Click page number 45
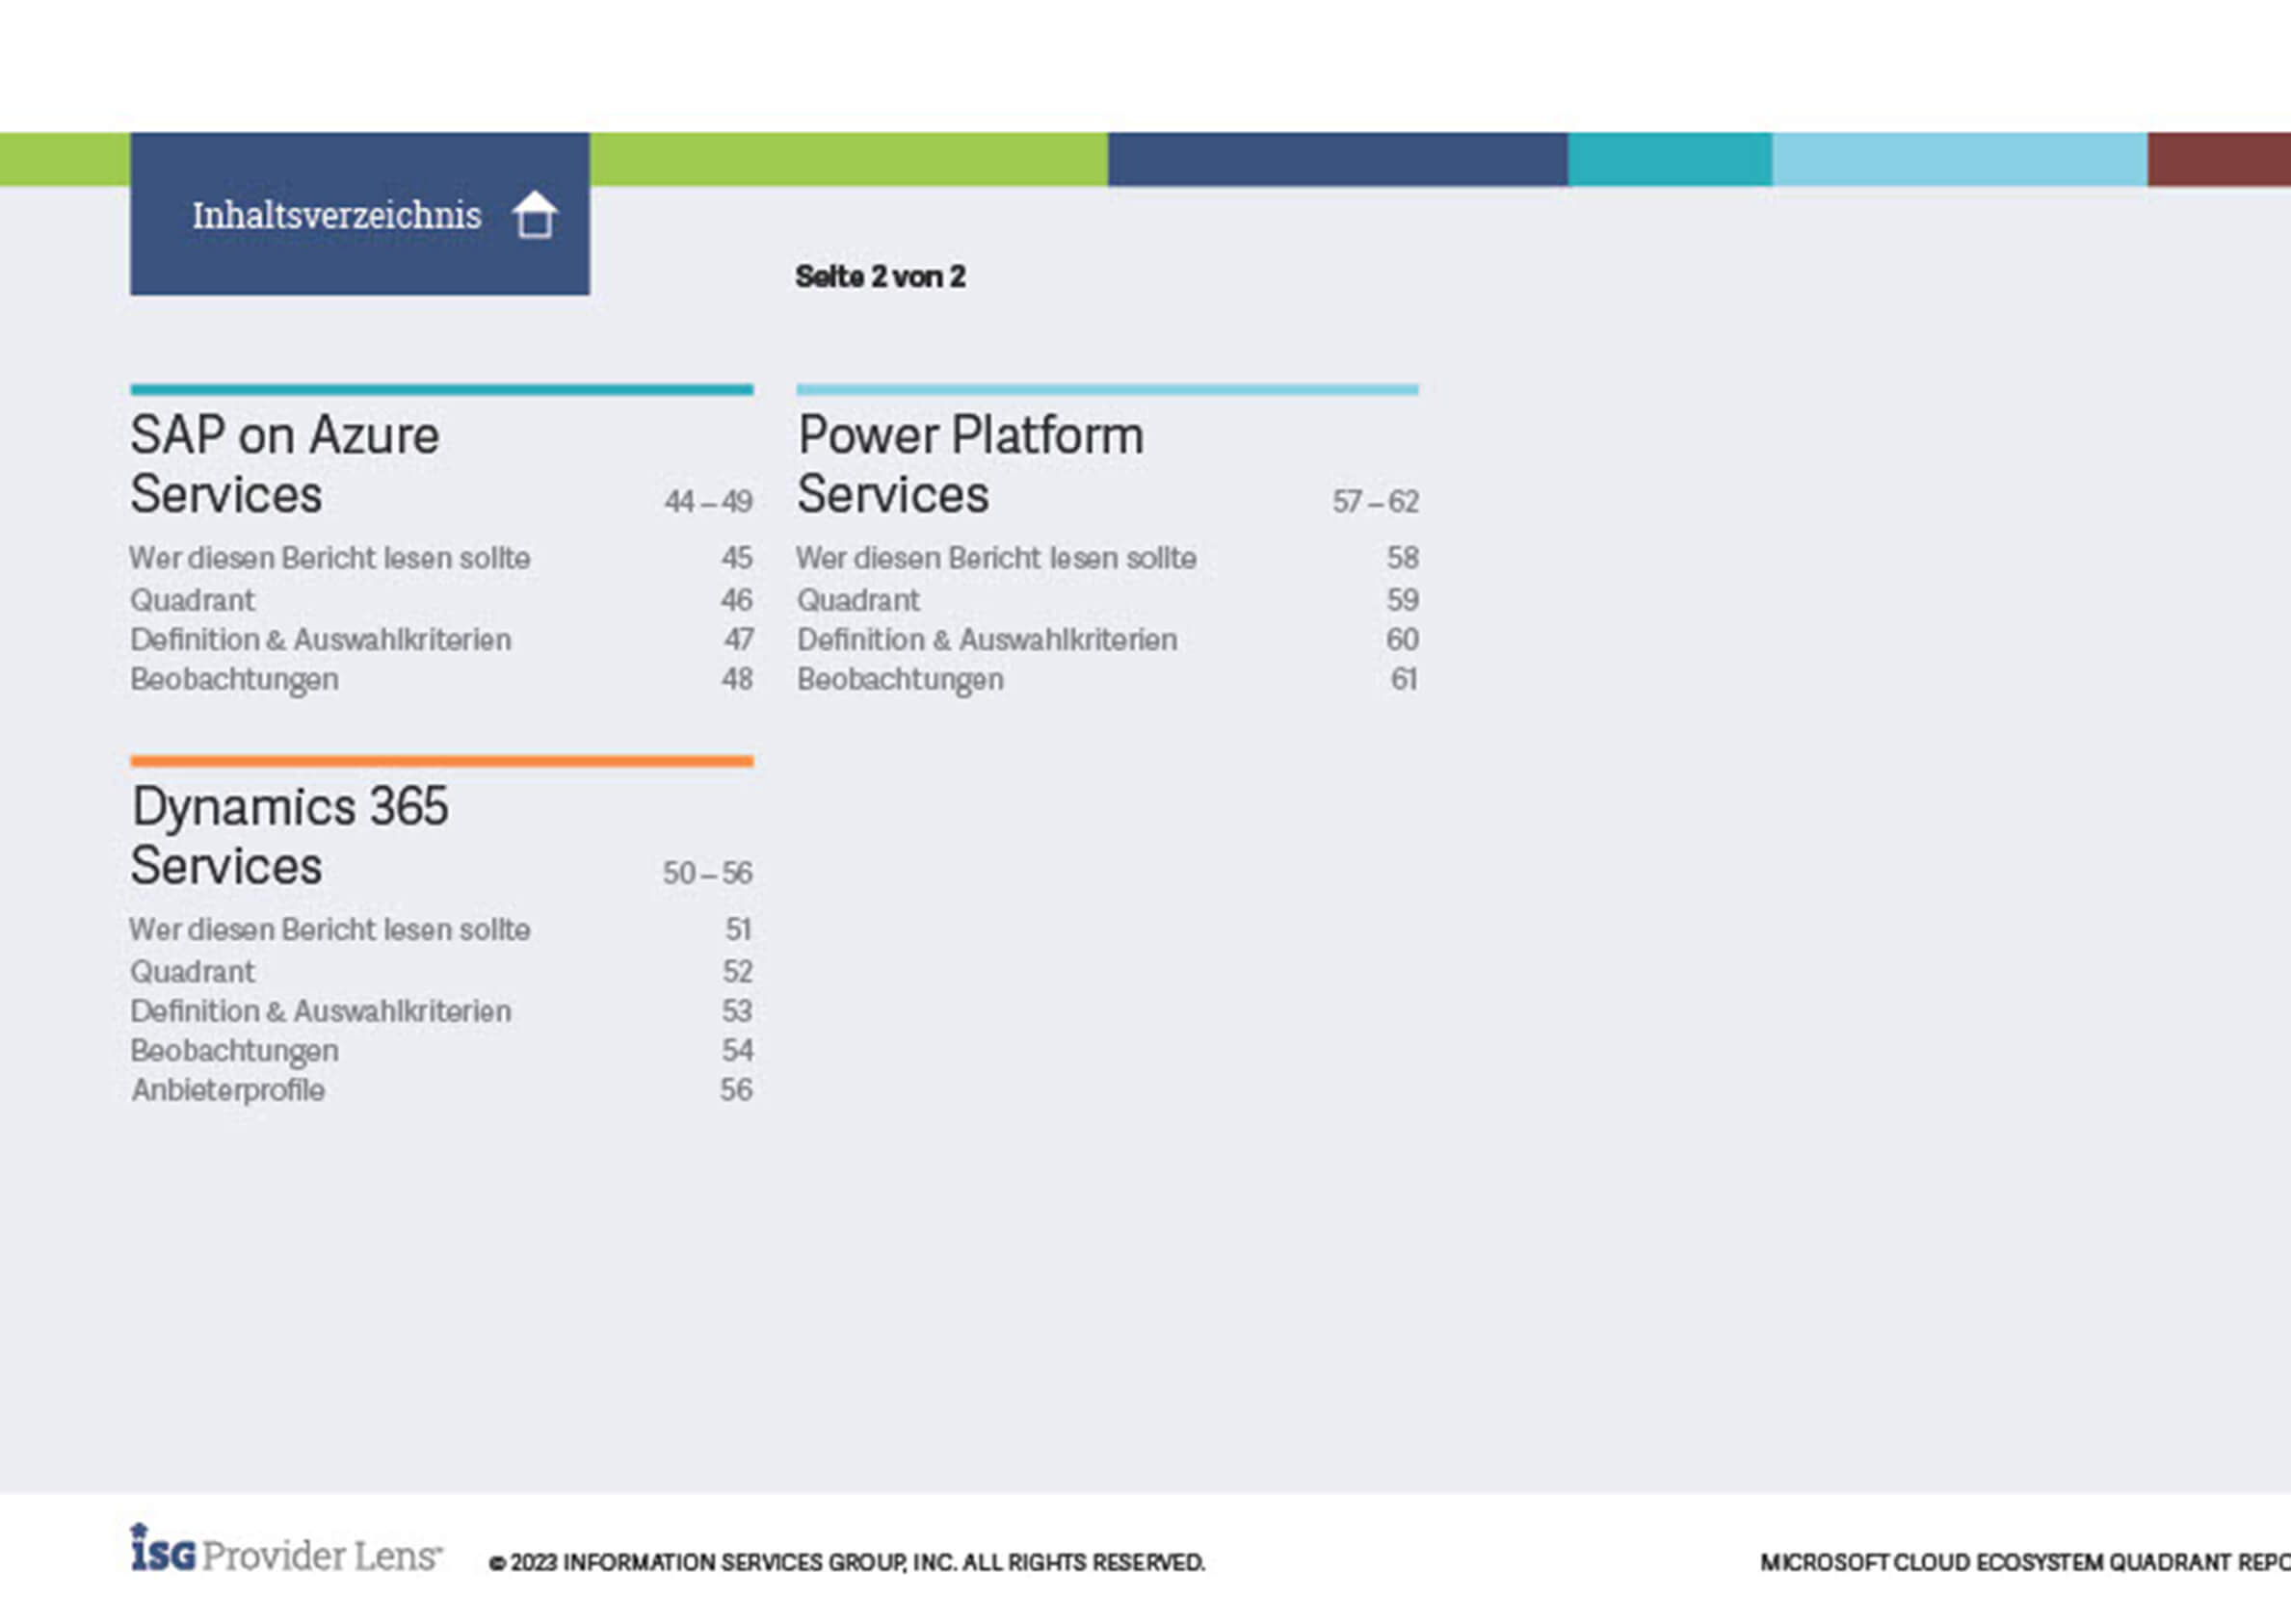The image size is (2291, 1624). pos(737,557)
